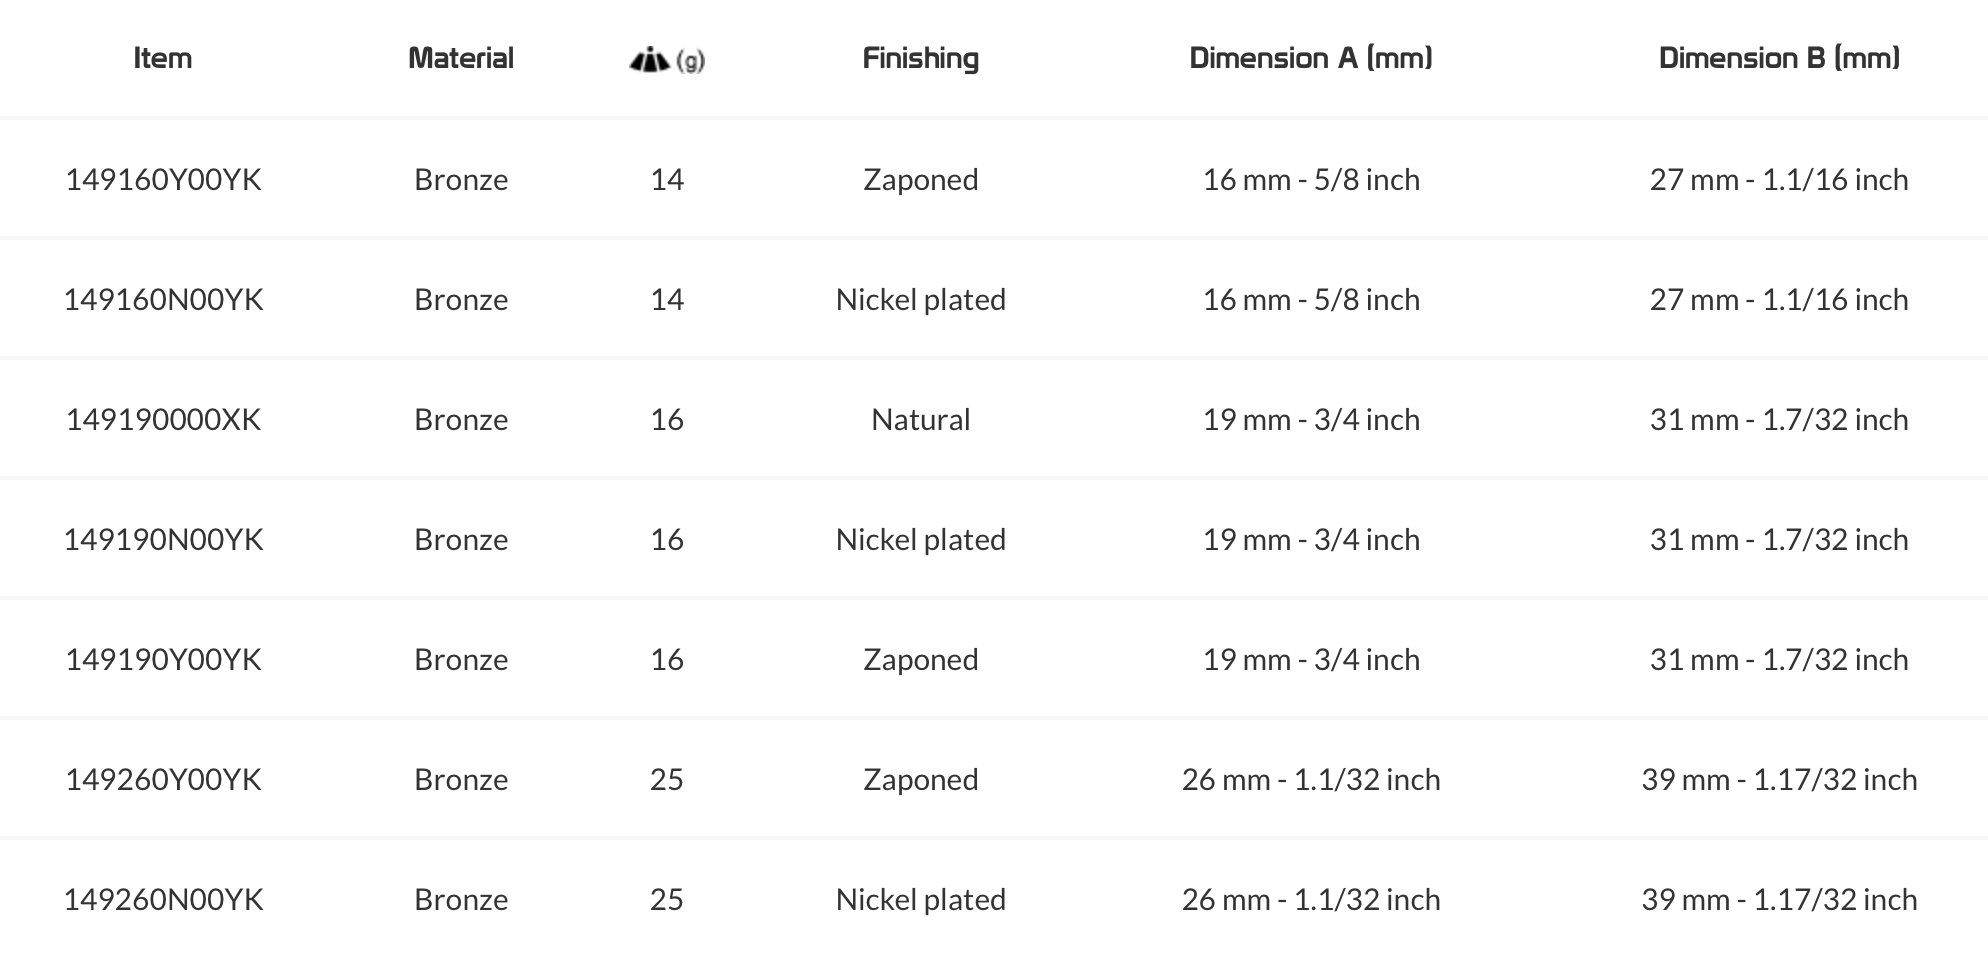Select item code 149190000XK
Screen dimensions: 1988x970
[163, 420]
